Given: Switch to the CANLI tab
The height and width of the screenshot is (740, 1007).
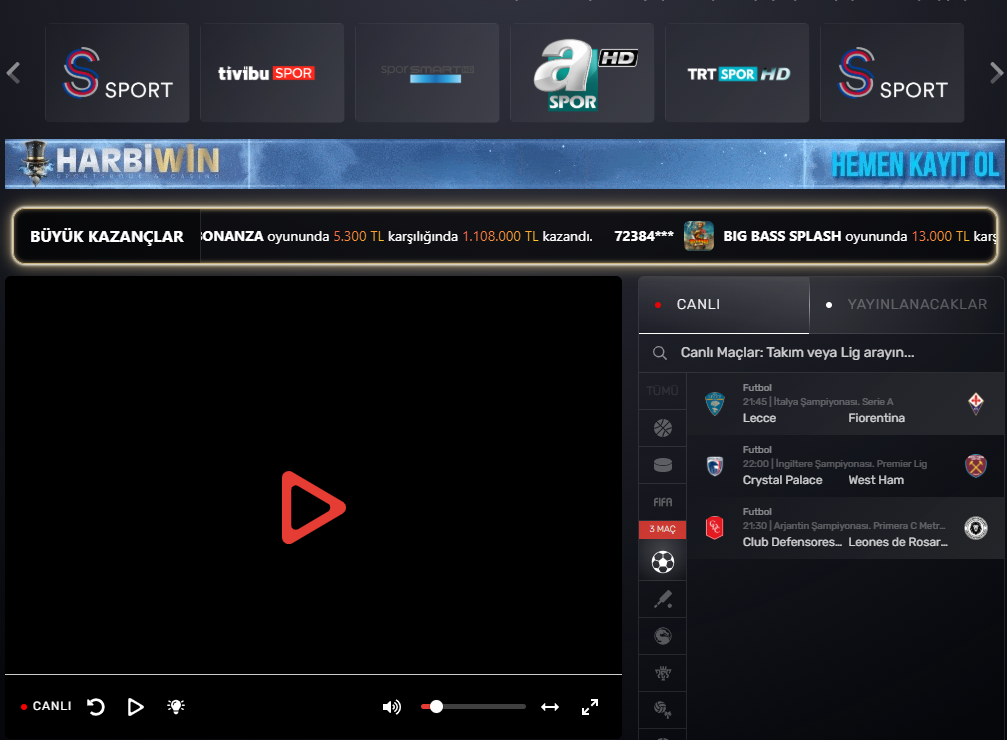Looking at the screenshot, I should coord(724,304).
